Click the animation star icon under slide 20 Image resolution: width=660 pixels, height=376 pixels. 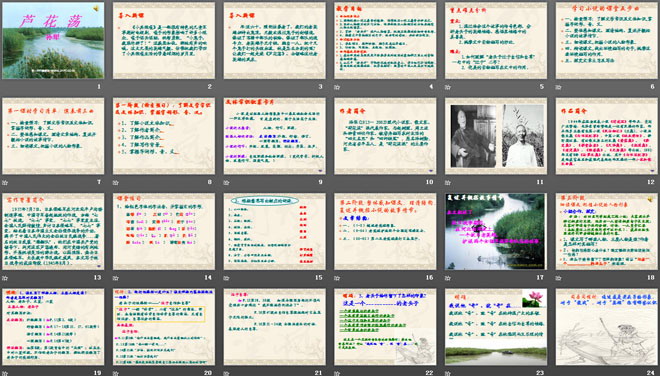click(x=116, y=373)
